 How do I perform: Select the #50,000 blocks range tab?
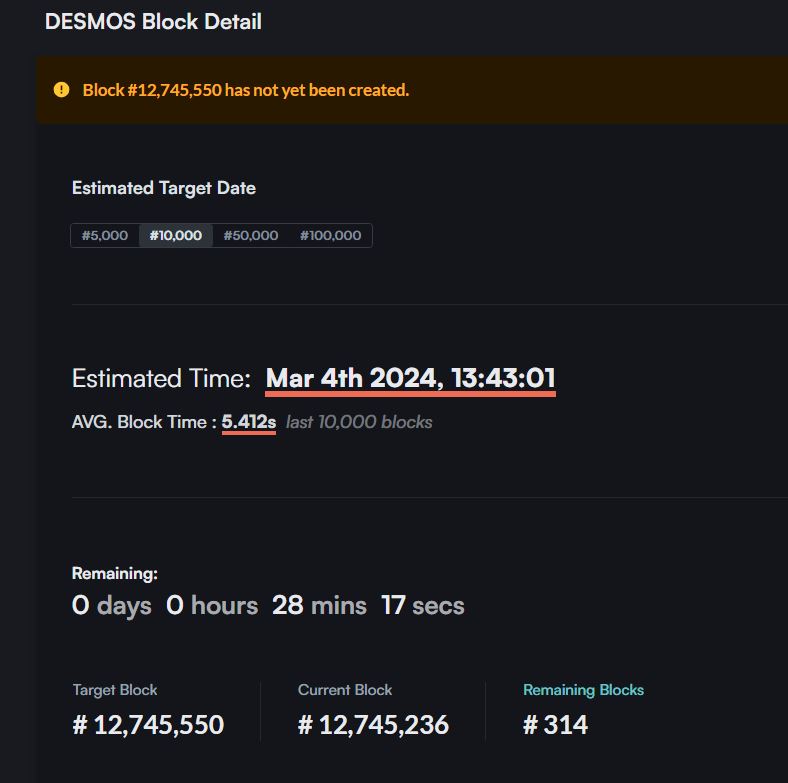(x=251, y=235)
